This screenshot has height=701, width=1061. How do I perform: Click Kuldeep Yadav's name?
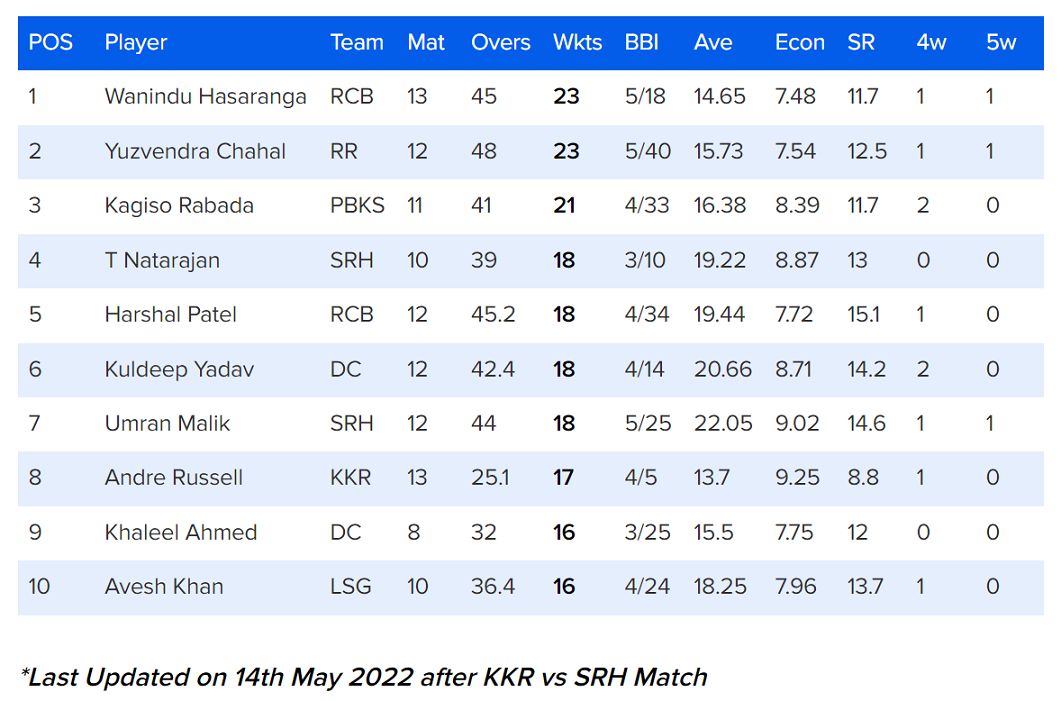(179, 369)
